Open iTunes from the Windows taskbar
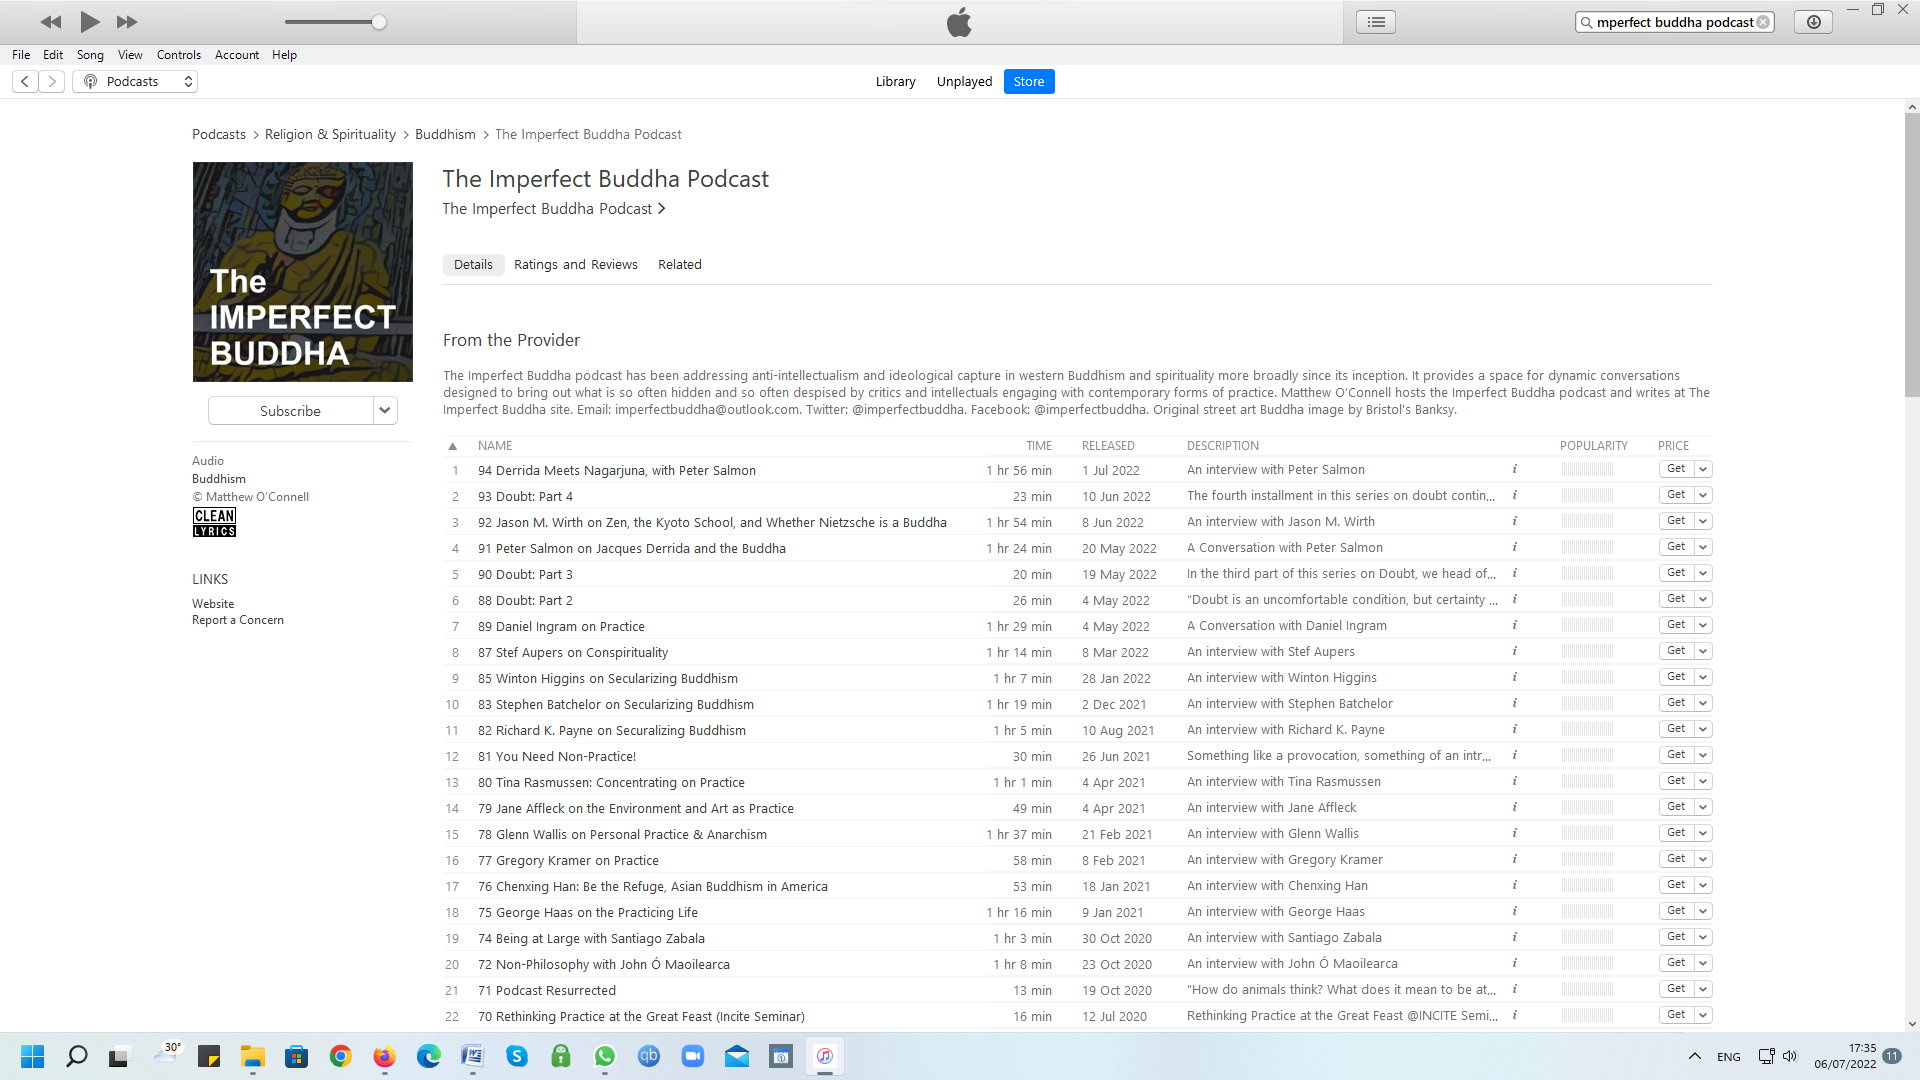This screenshot has width=1920, height=1080. point(824,1056)
